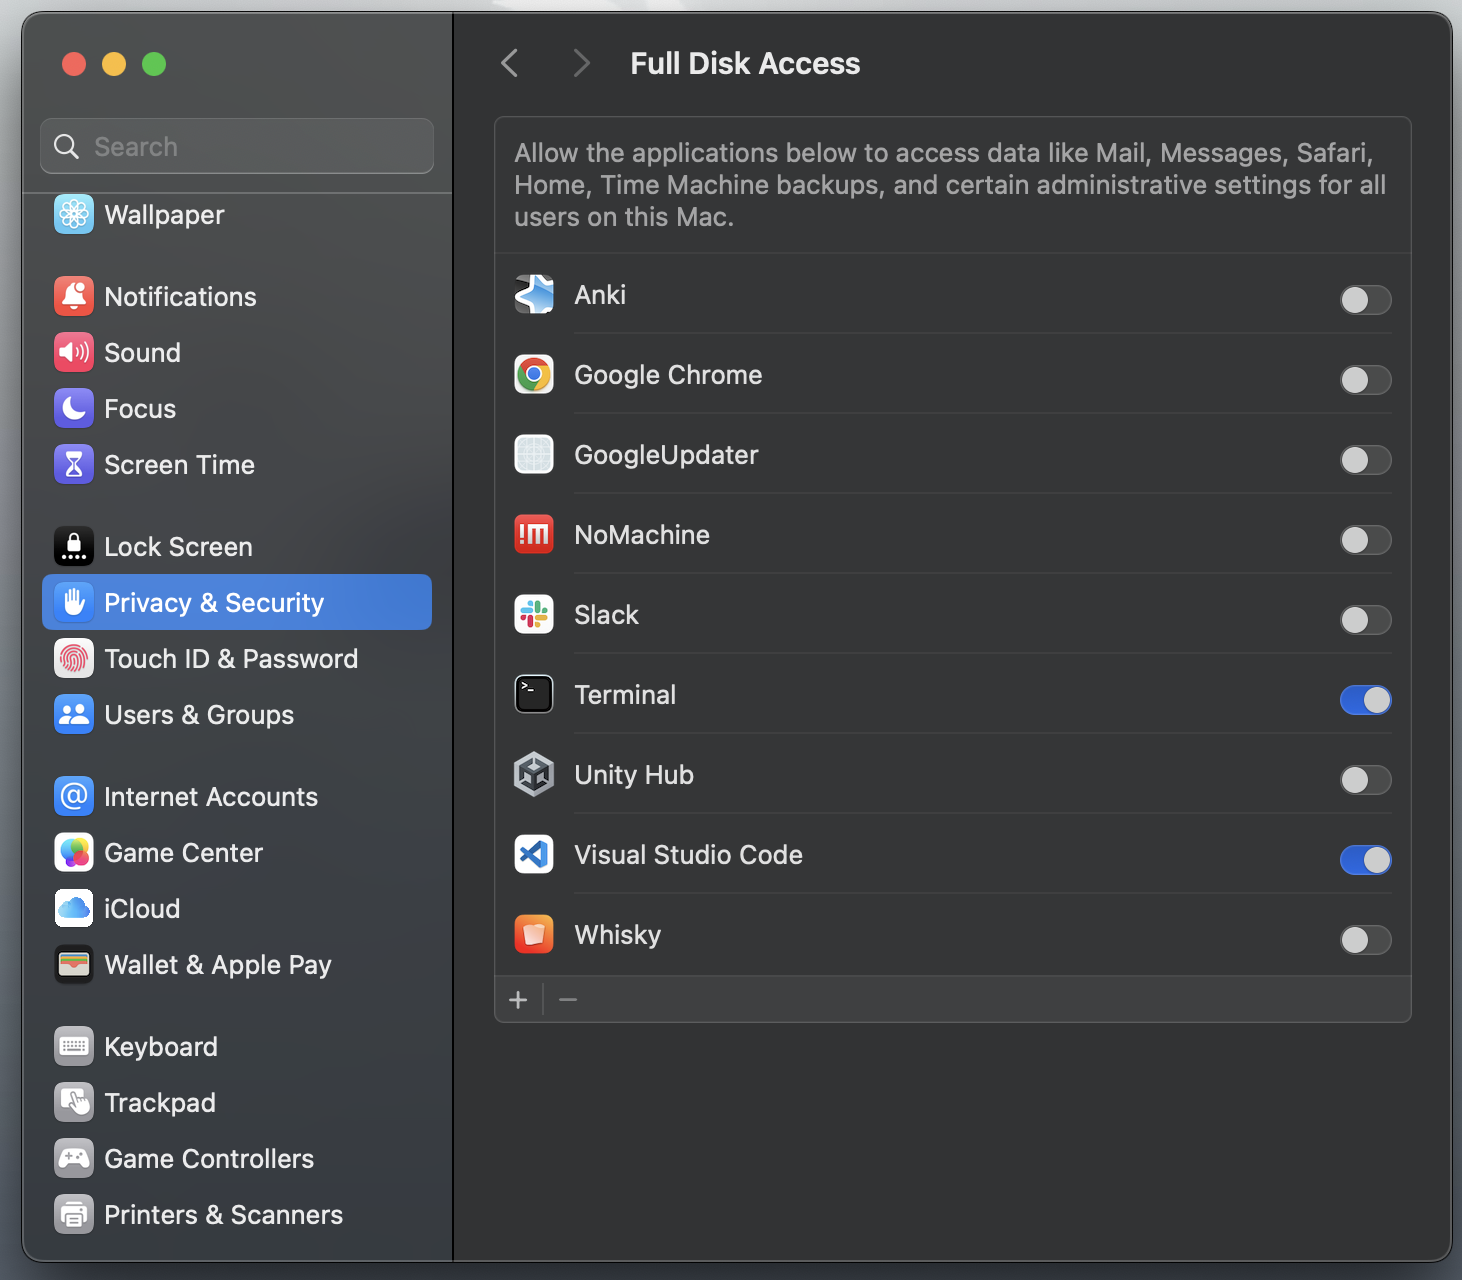This screenshot has width=1462, height=1280.
Task: Open Printers & Scanners label
Action: click(x=223, y=1214)
